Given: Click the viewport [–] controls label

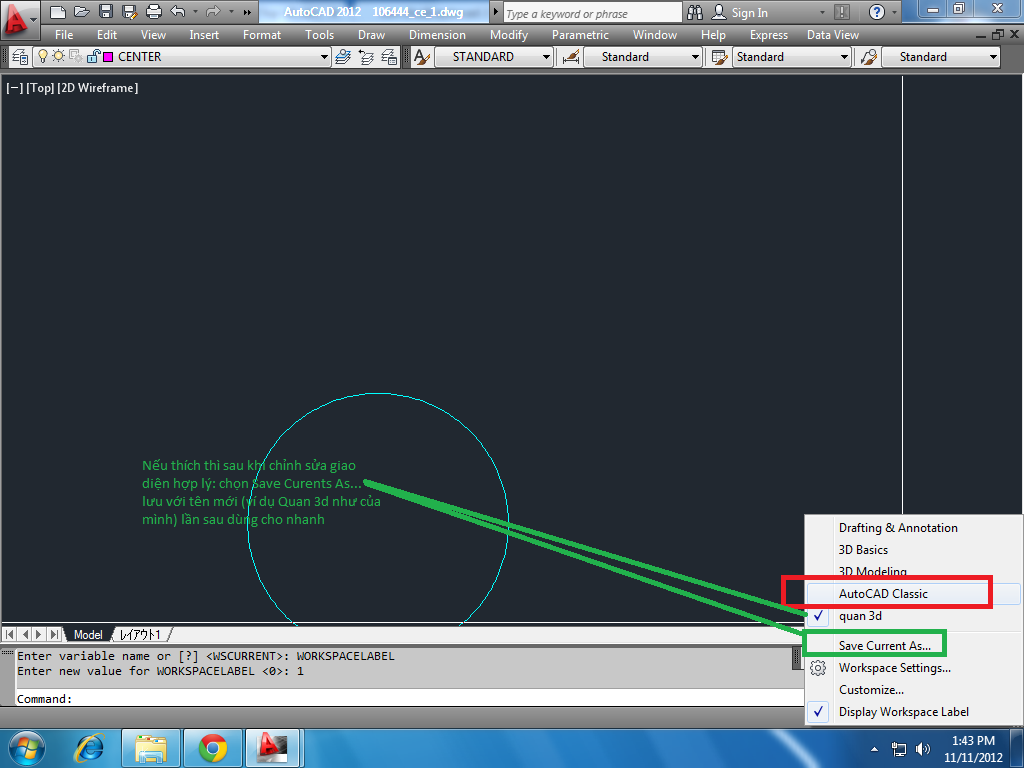Looking at the screenshot, I should tap(14, 88).
